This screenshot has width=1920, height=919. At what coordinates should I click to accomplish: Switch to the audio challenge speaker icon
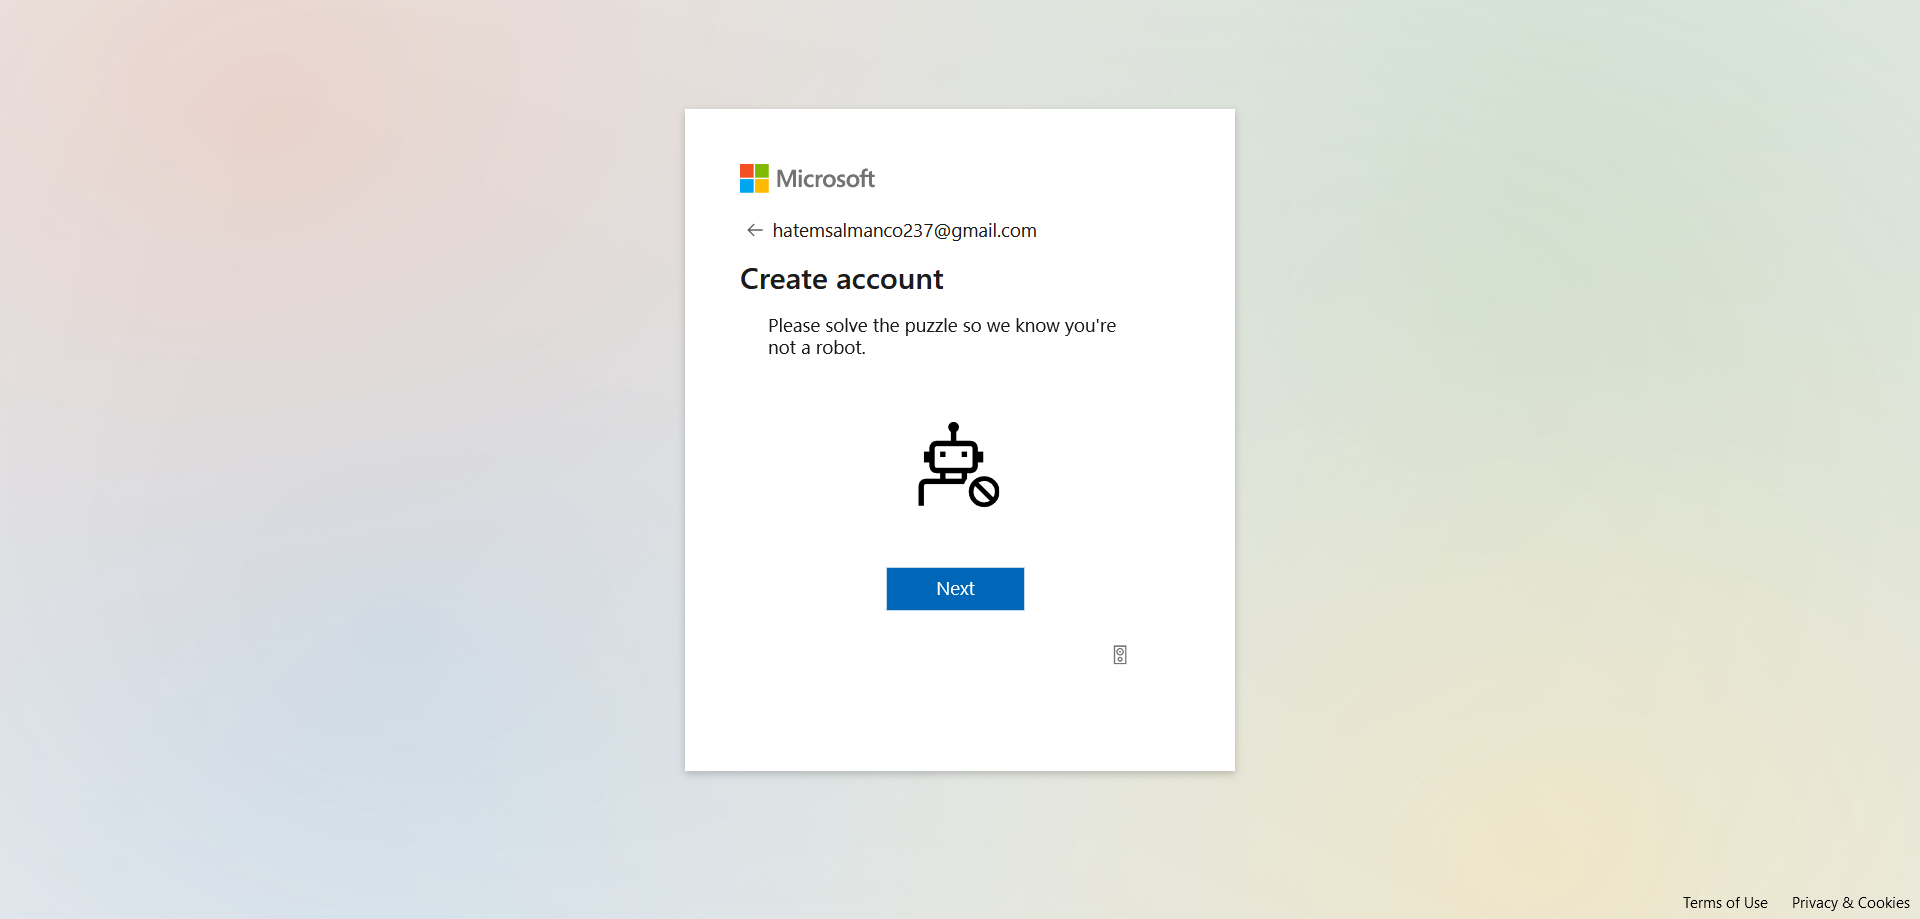[x=1120, y=655]
